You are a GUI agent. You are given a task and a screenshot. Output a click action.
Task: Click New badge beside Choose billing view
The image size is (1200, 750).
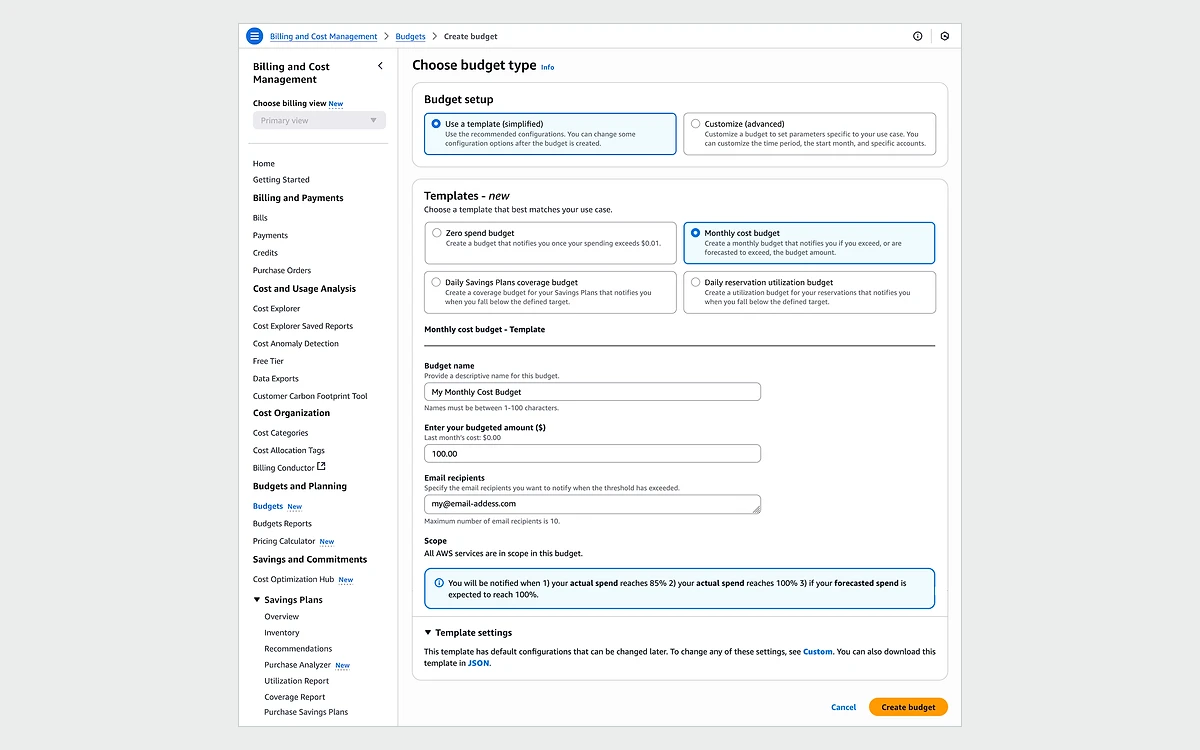click(x=336, y=104)
